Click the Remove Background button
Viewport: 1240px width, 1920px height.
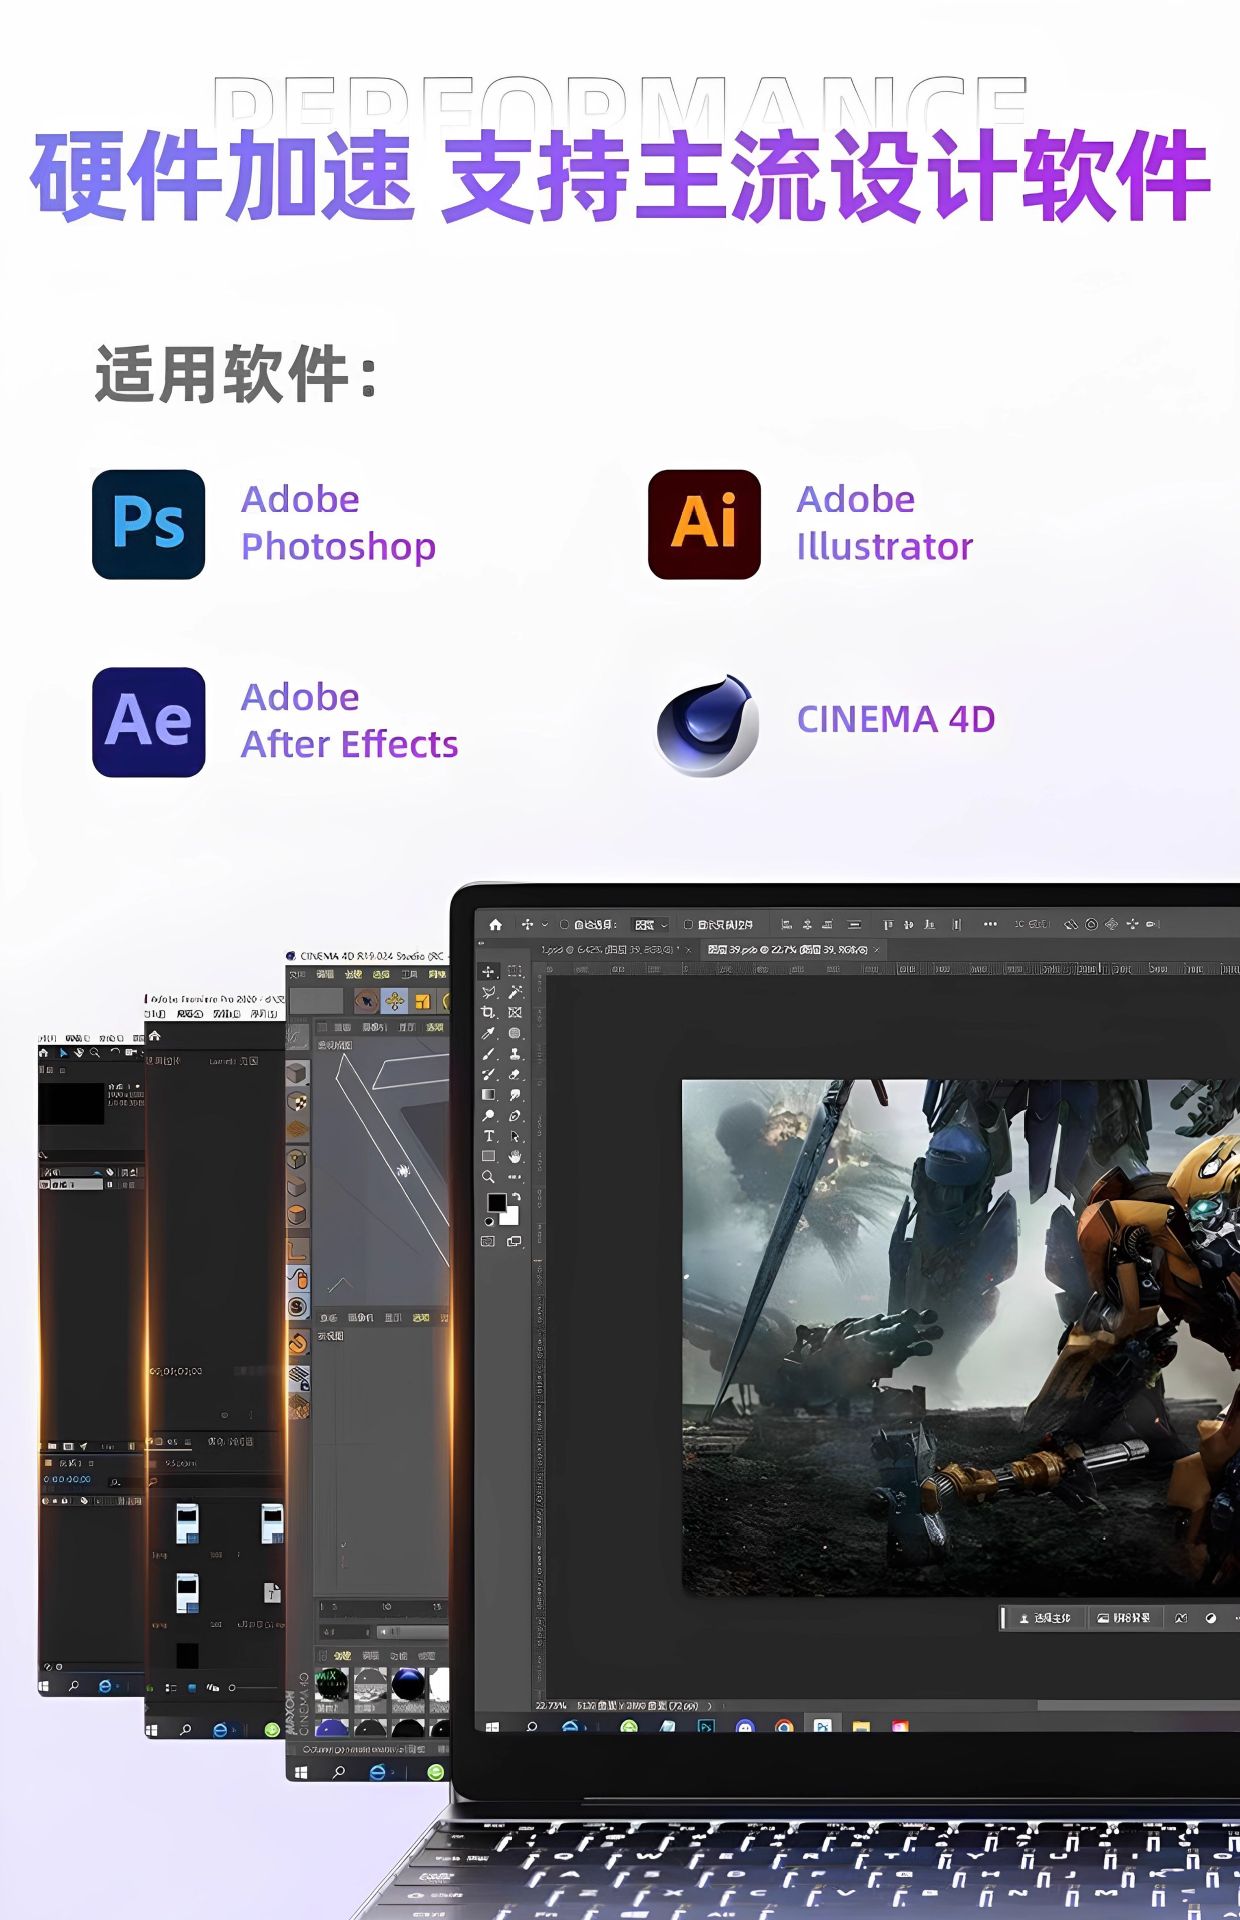(x=1124, y=1617)
